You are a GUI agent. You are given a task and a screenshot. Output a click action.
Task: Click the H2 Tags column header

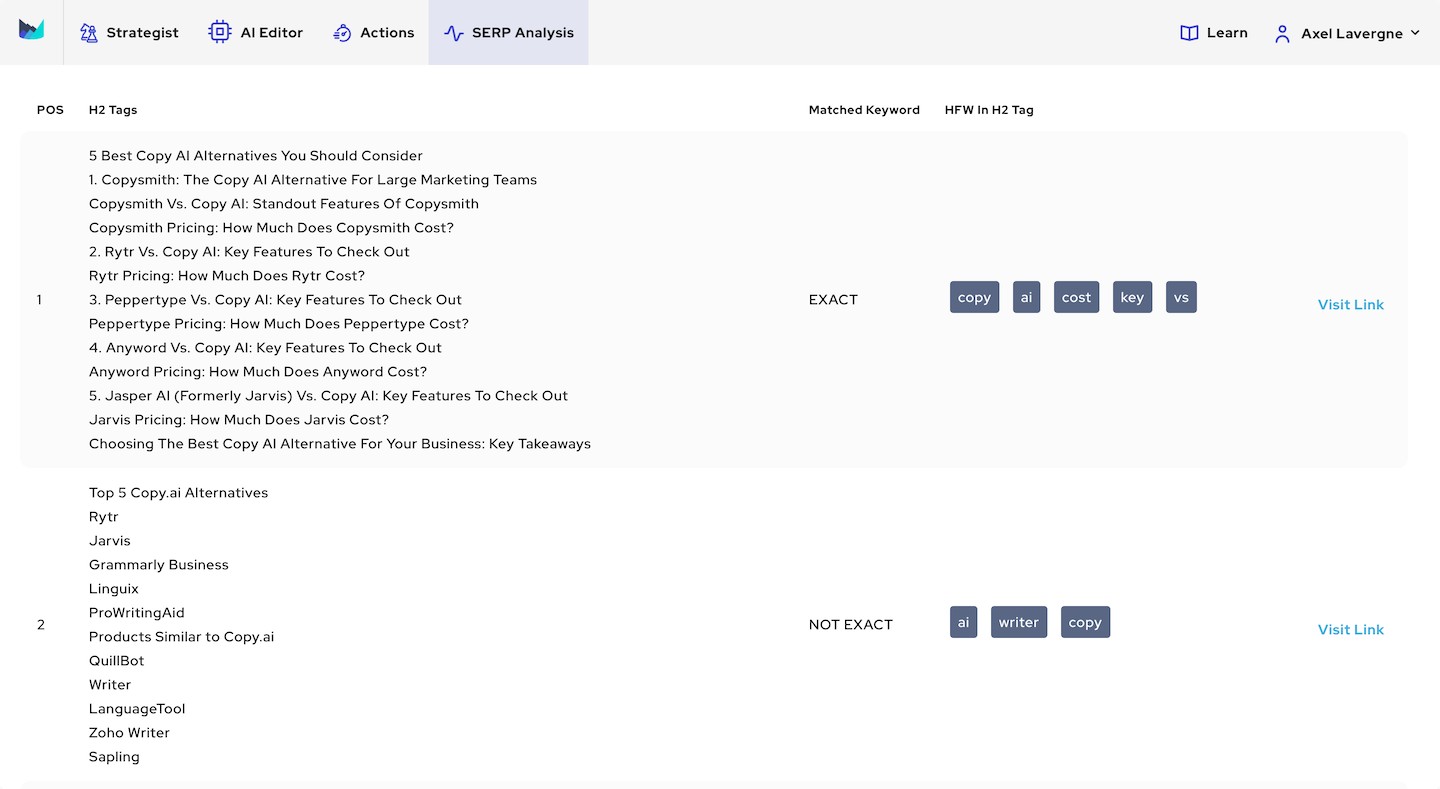point(113,110)
